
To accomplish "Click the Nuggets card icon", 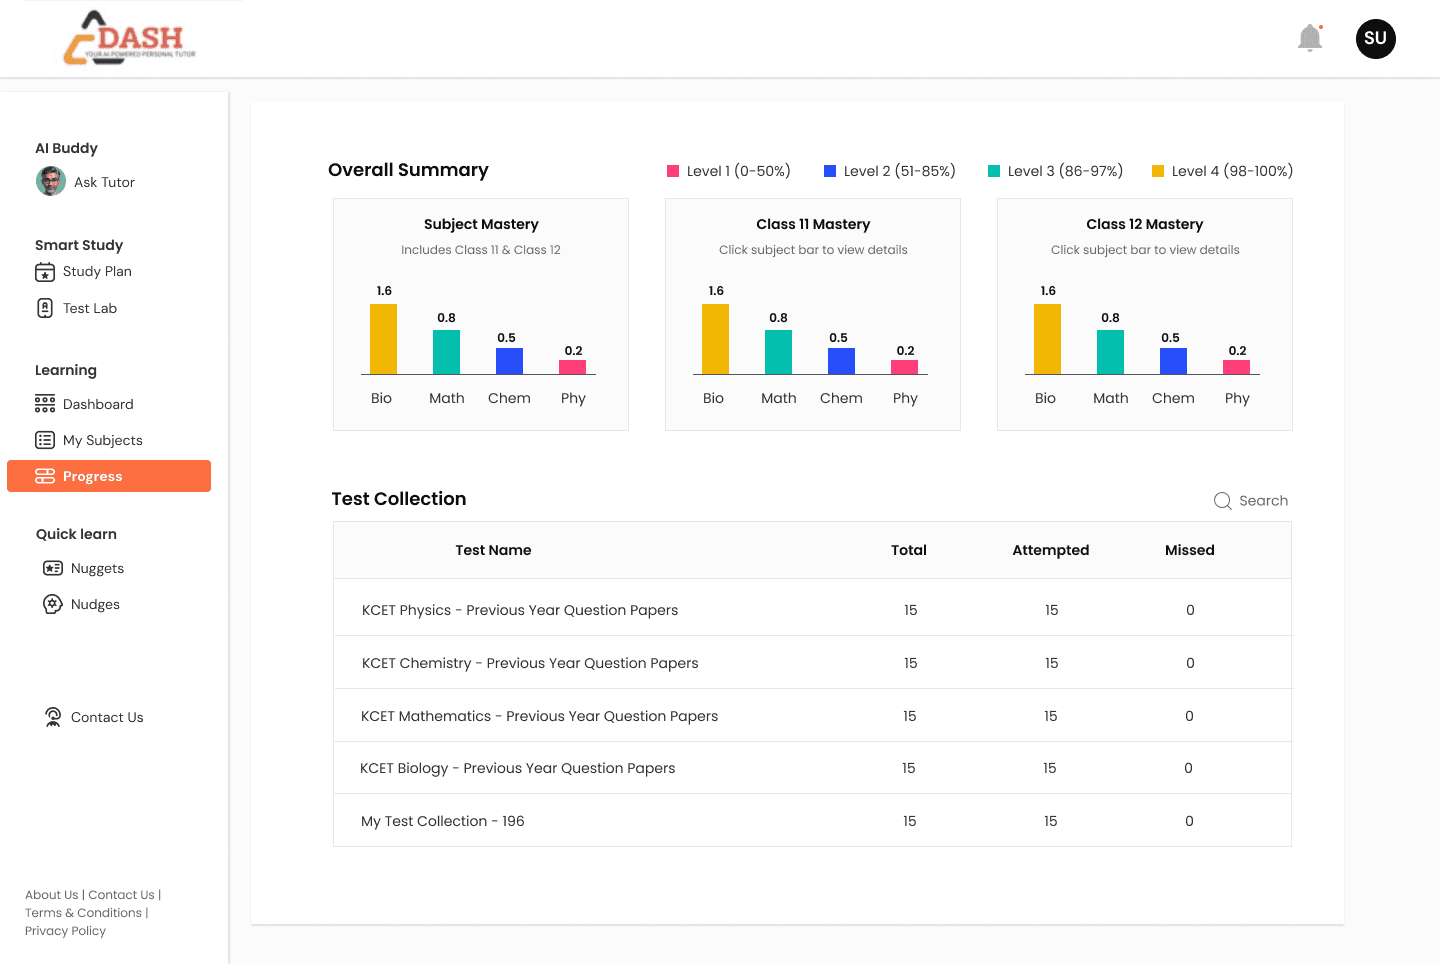I will coord(53,568).
